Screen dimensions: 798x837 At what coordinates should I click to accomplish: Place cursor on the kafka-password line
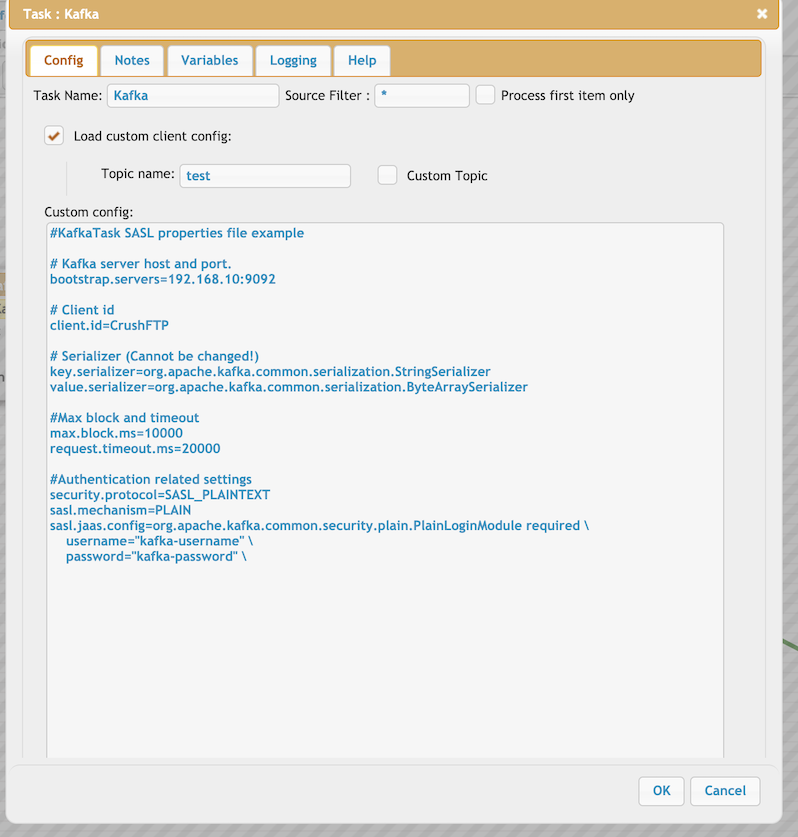(x=155, y=556)
